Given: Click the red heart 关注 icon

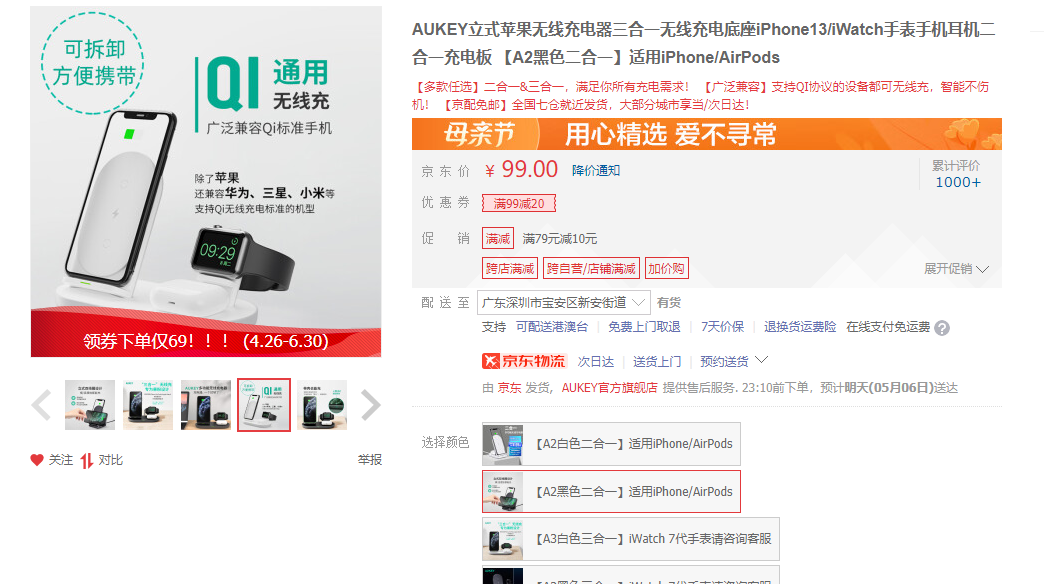Looking at the screenshot, I should click(x=37, y=460).
